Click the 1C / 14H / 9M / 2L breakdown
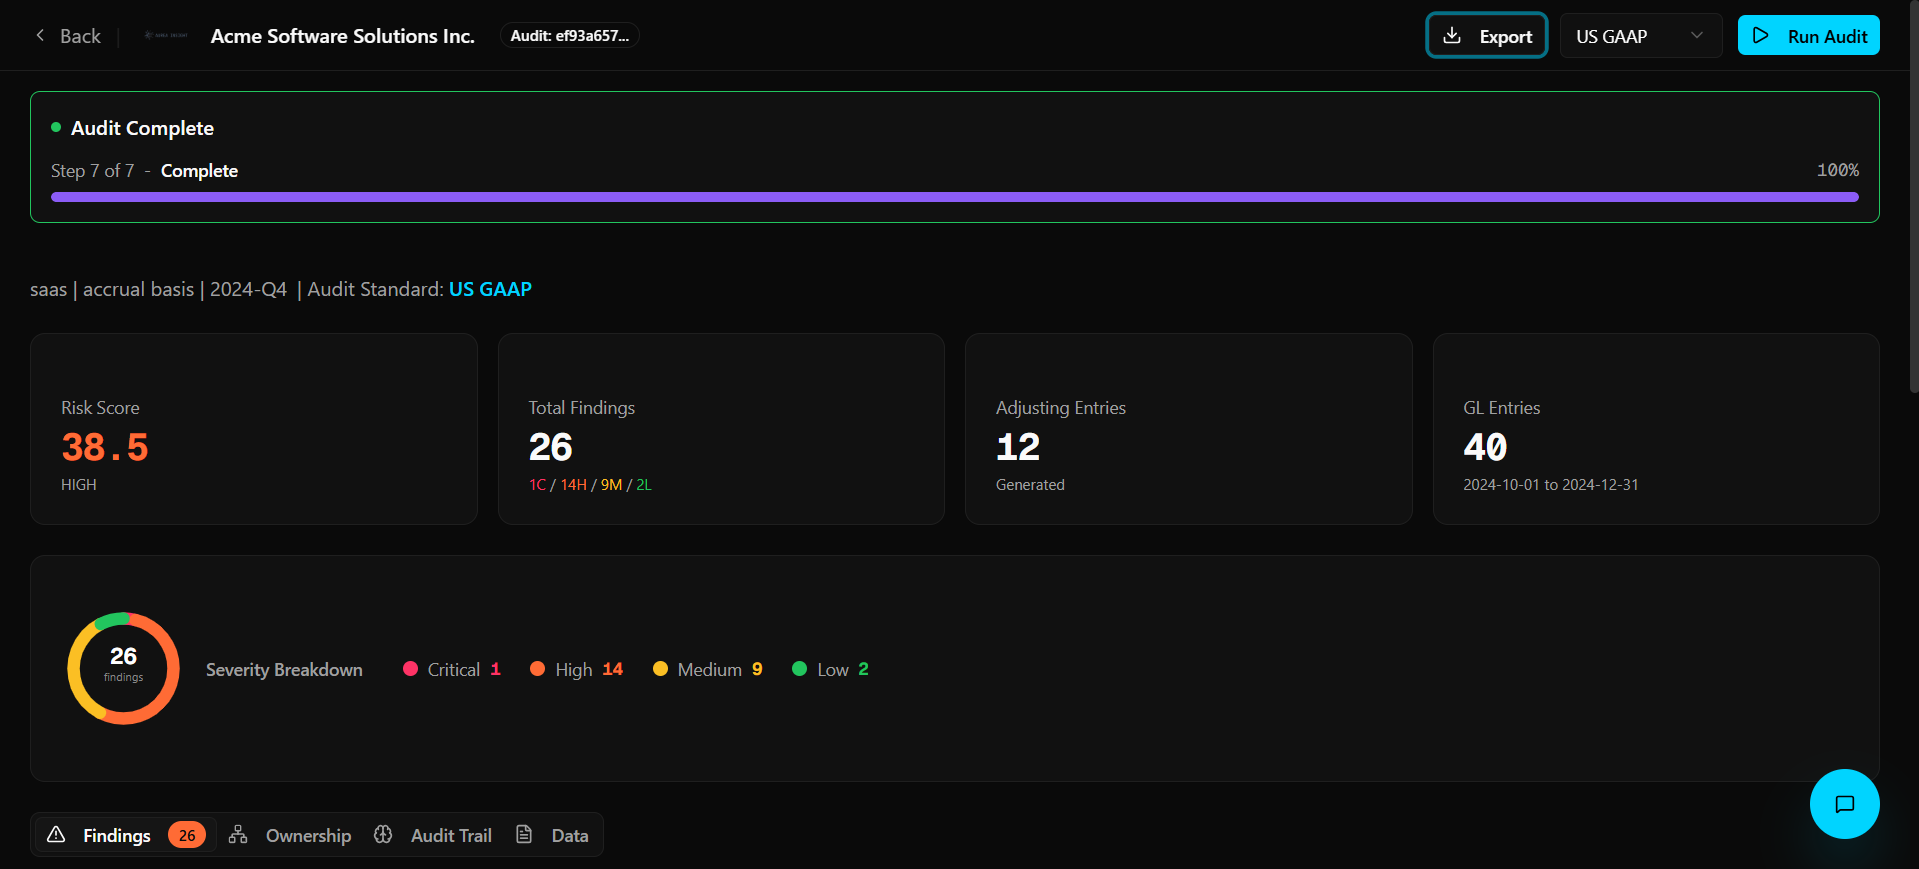 pos(590,485)
